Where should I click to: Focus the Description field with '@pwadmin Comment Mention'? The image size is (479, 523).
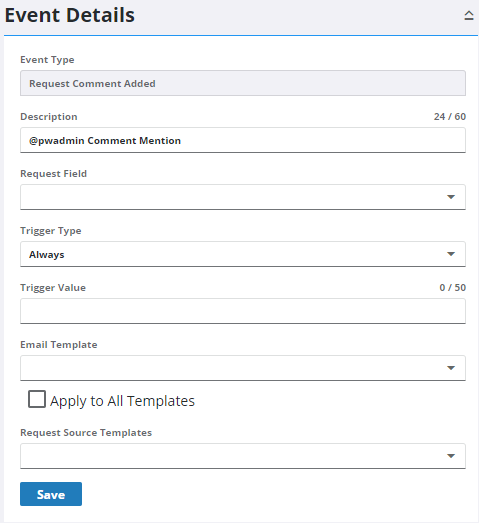[x=243, y=140]
